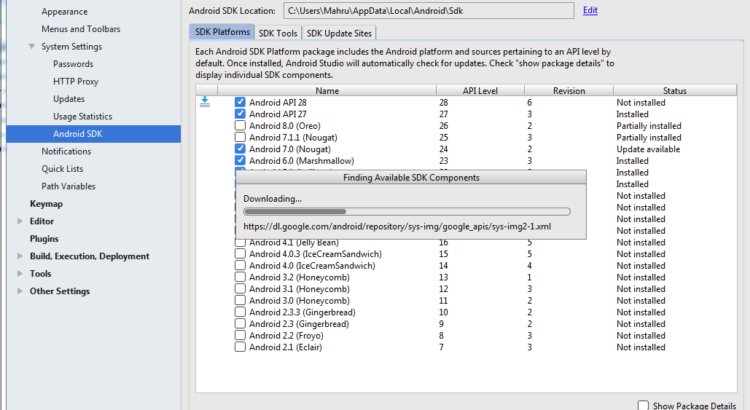Collapse the System Settings tree node

coord(32,47)
